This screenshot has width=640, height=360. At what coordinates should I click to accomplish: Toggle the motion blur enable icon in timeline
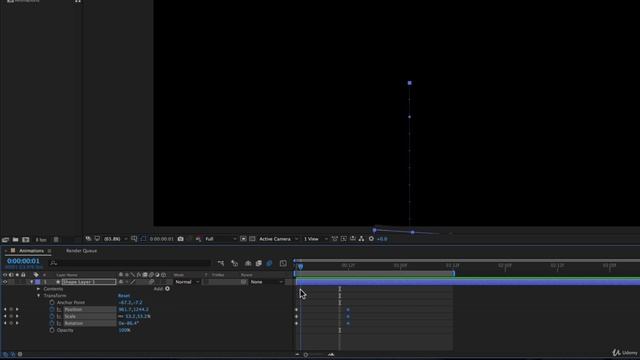click(x=269, y=263)
